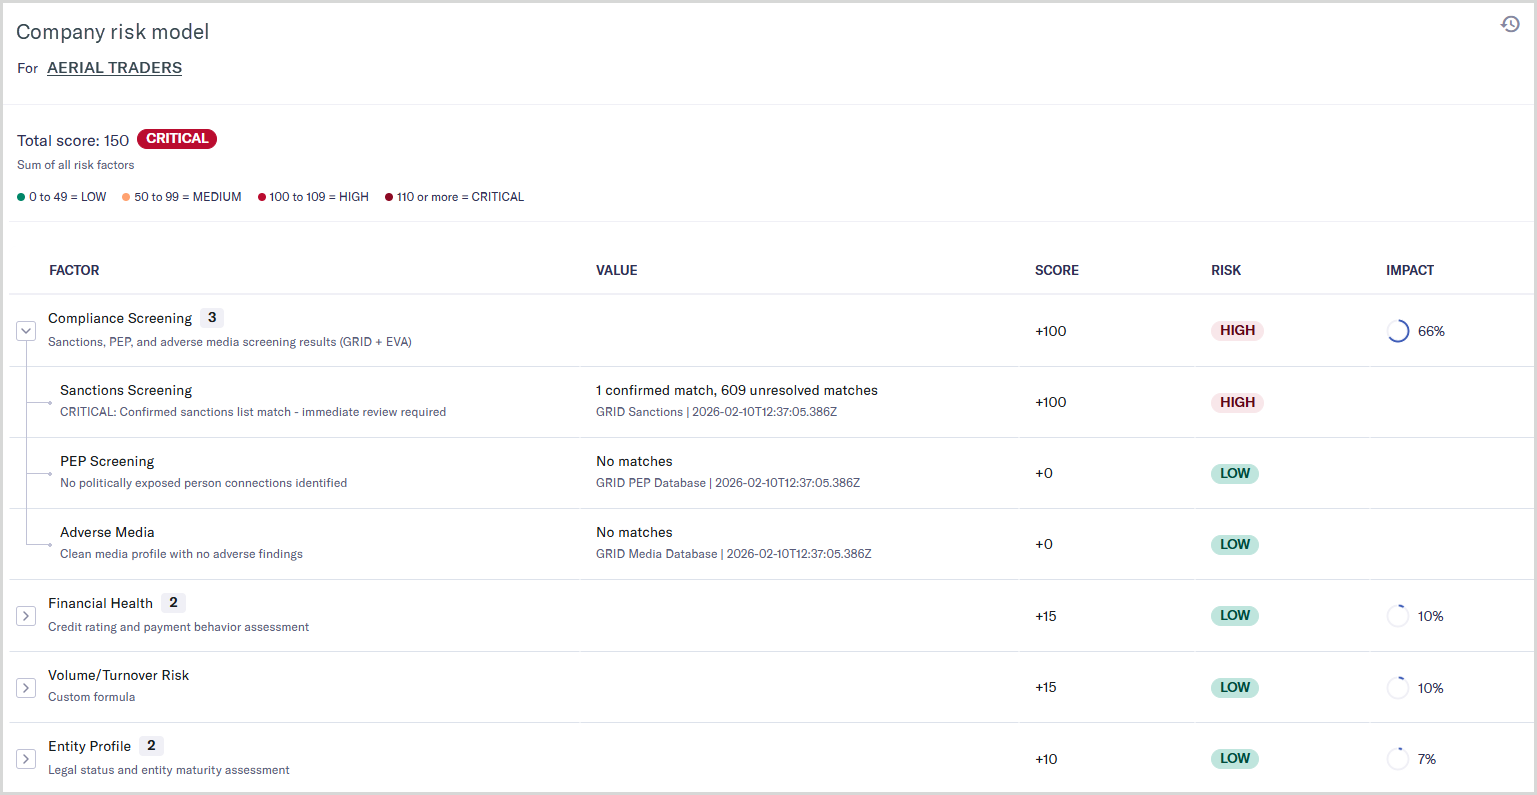Click the green LOW legend dot
The height and width of the screenshot is (795, 1537).
21,197
